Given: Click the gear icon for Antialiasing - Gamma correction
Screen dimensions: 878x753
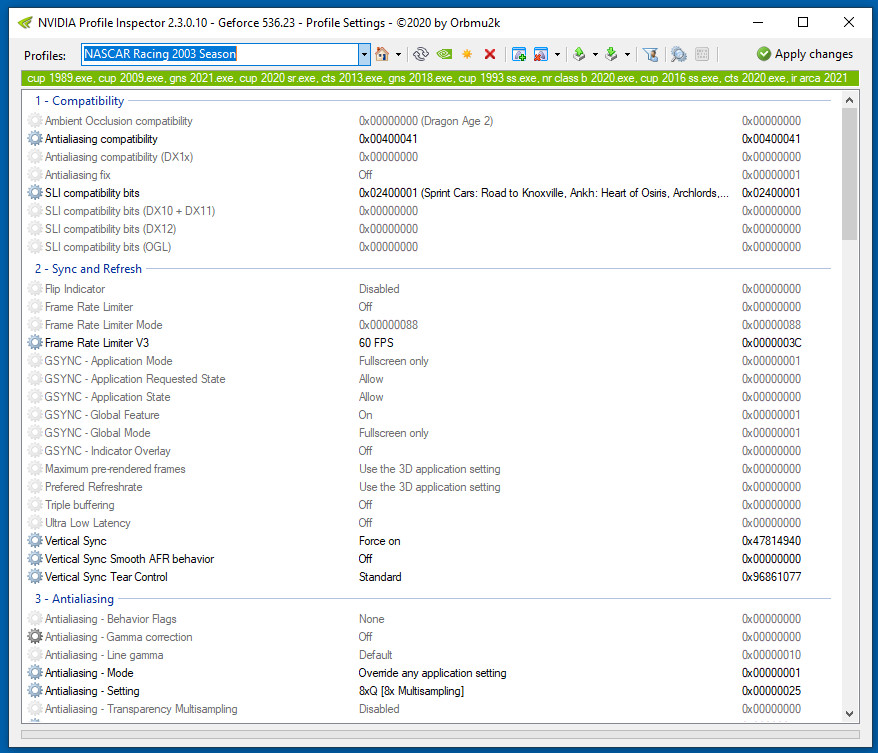Looking at the screenshot, I should [35, 637].
